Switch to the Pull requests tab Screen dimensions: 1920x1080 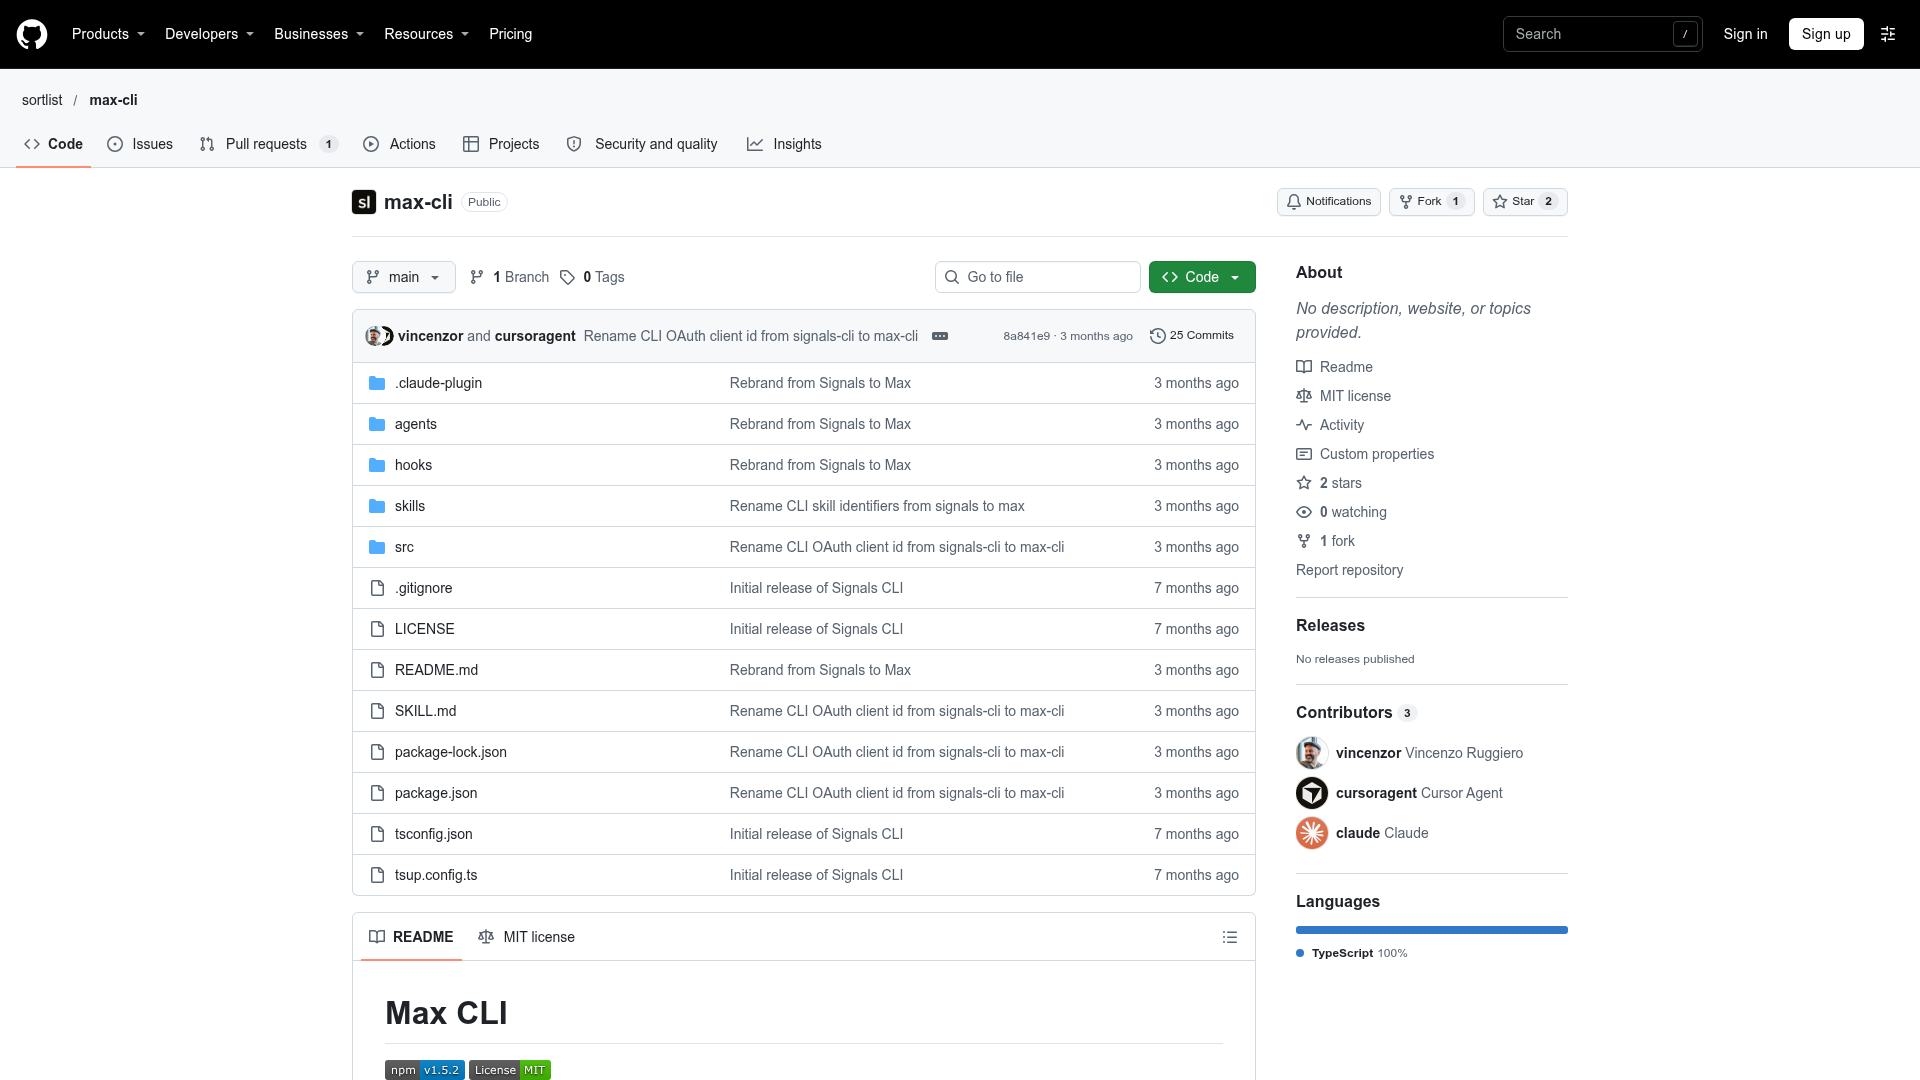tap(269, 144)
